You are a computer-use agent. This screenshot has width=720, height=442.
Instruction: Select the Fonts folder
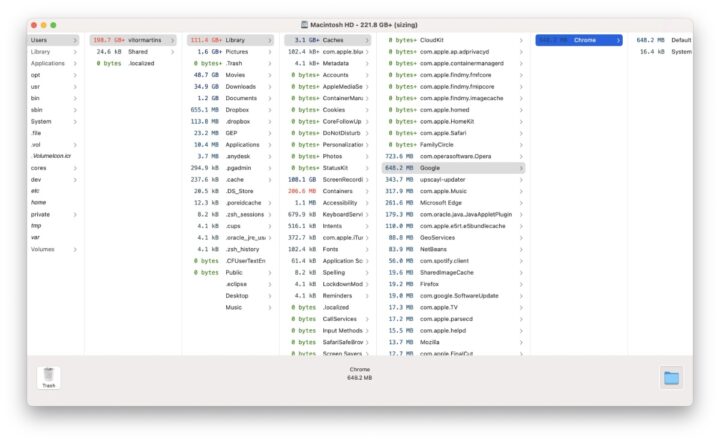click(328, 249)
